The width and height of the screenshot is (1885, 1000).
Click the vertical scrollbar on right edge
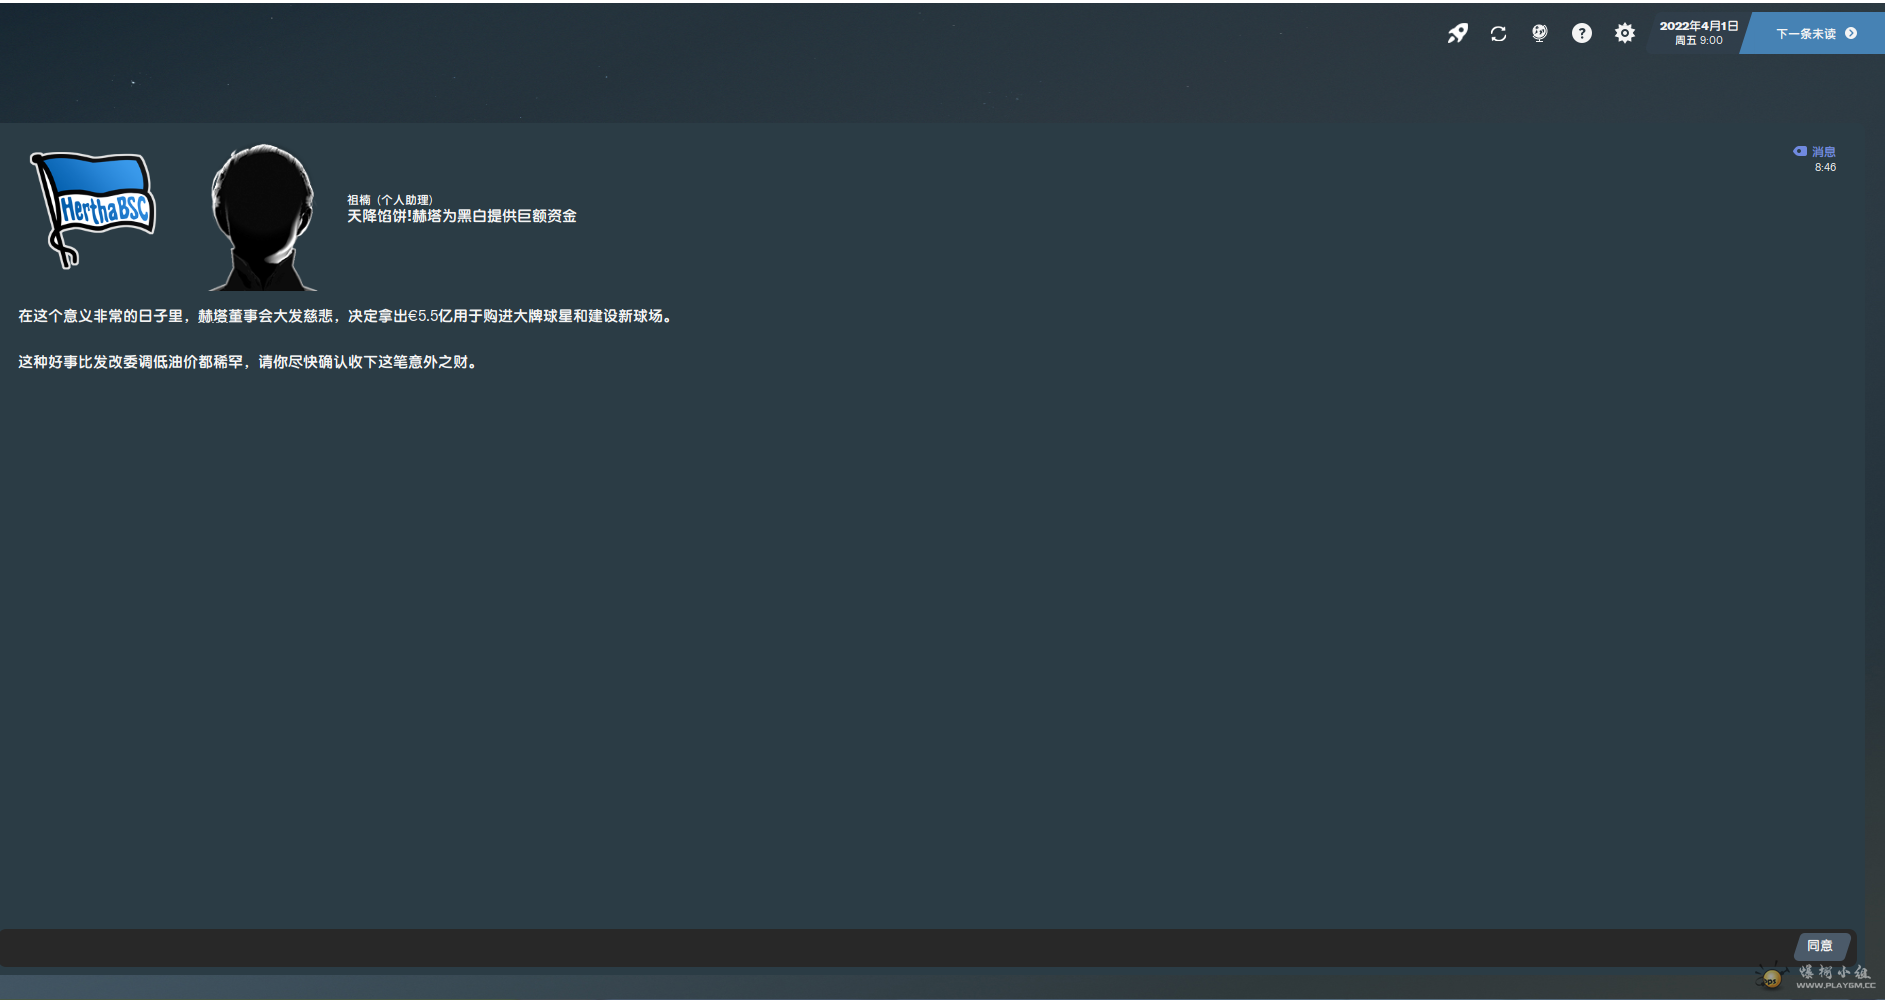(1874, 500)
